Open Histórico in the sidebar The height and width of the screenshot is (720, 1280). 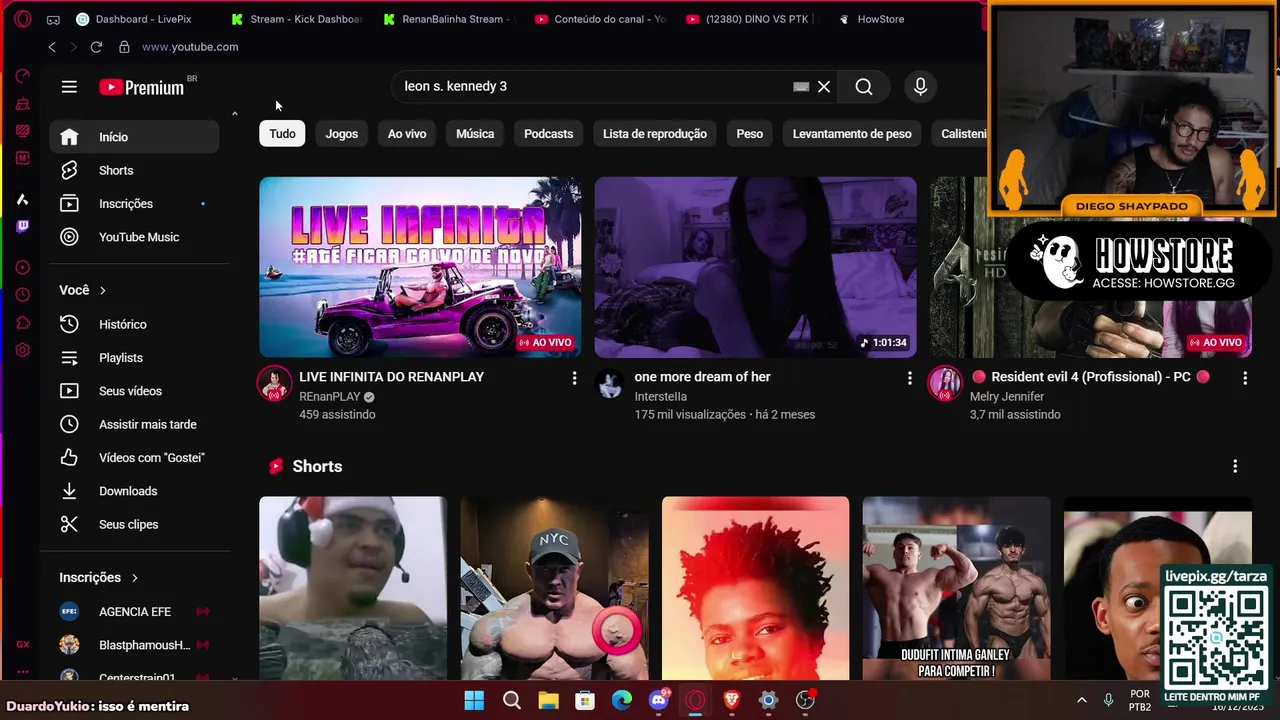[134, 324]
